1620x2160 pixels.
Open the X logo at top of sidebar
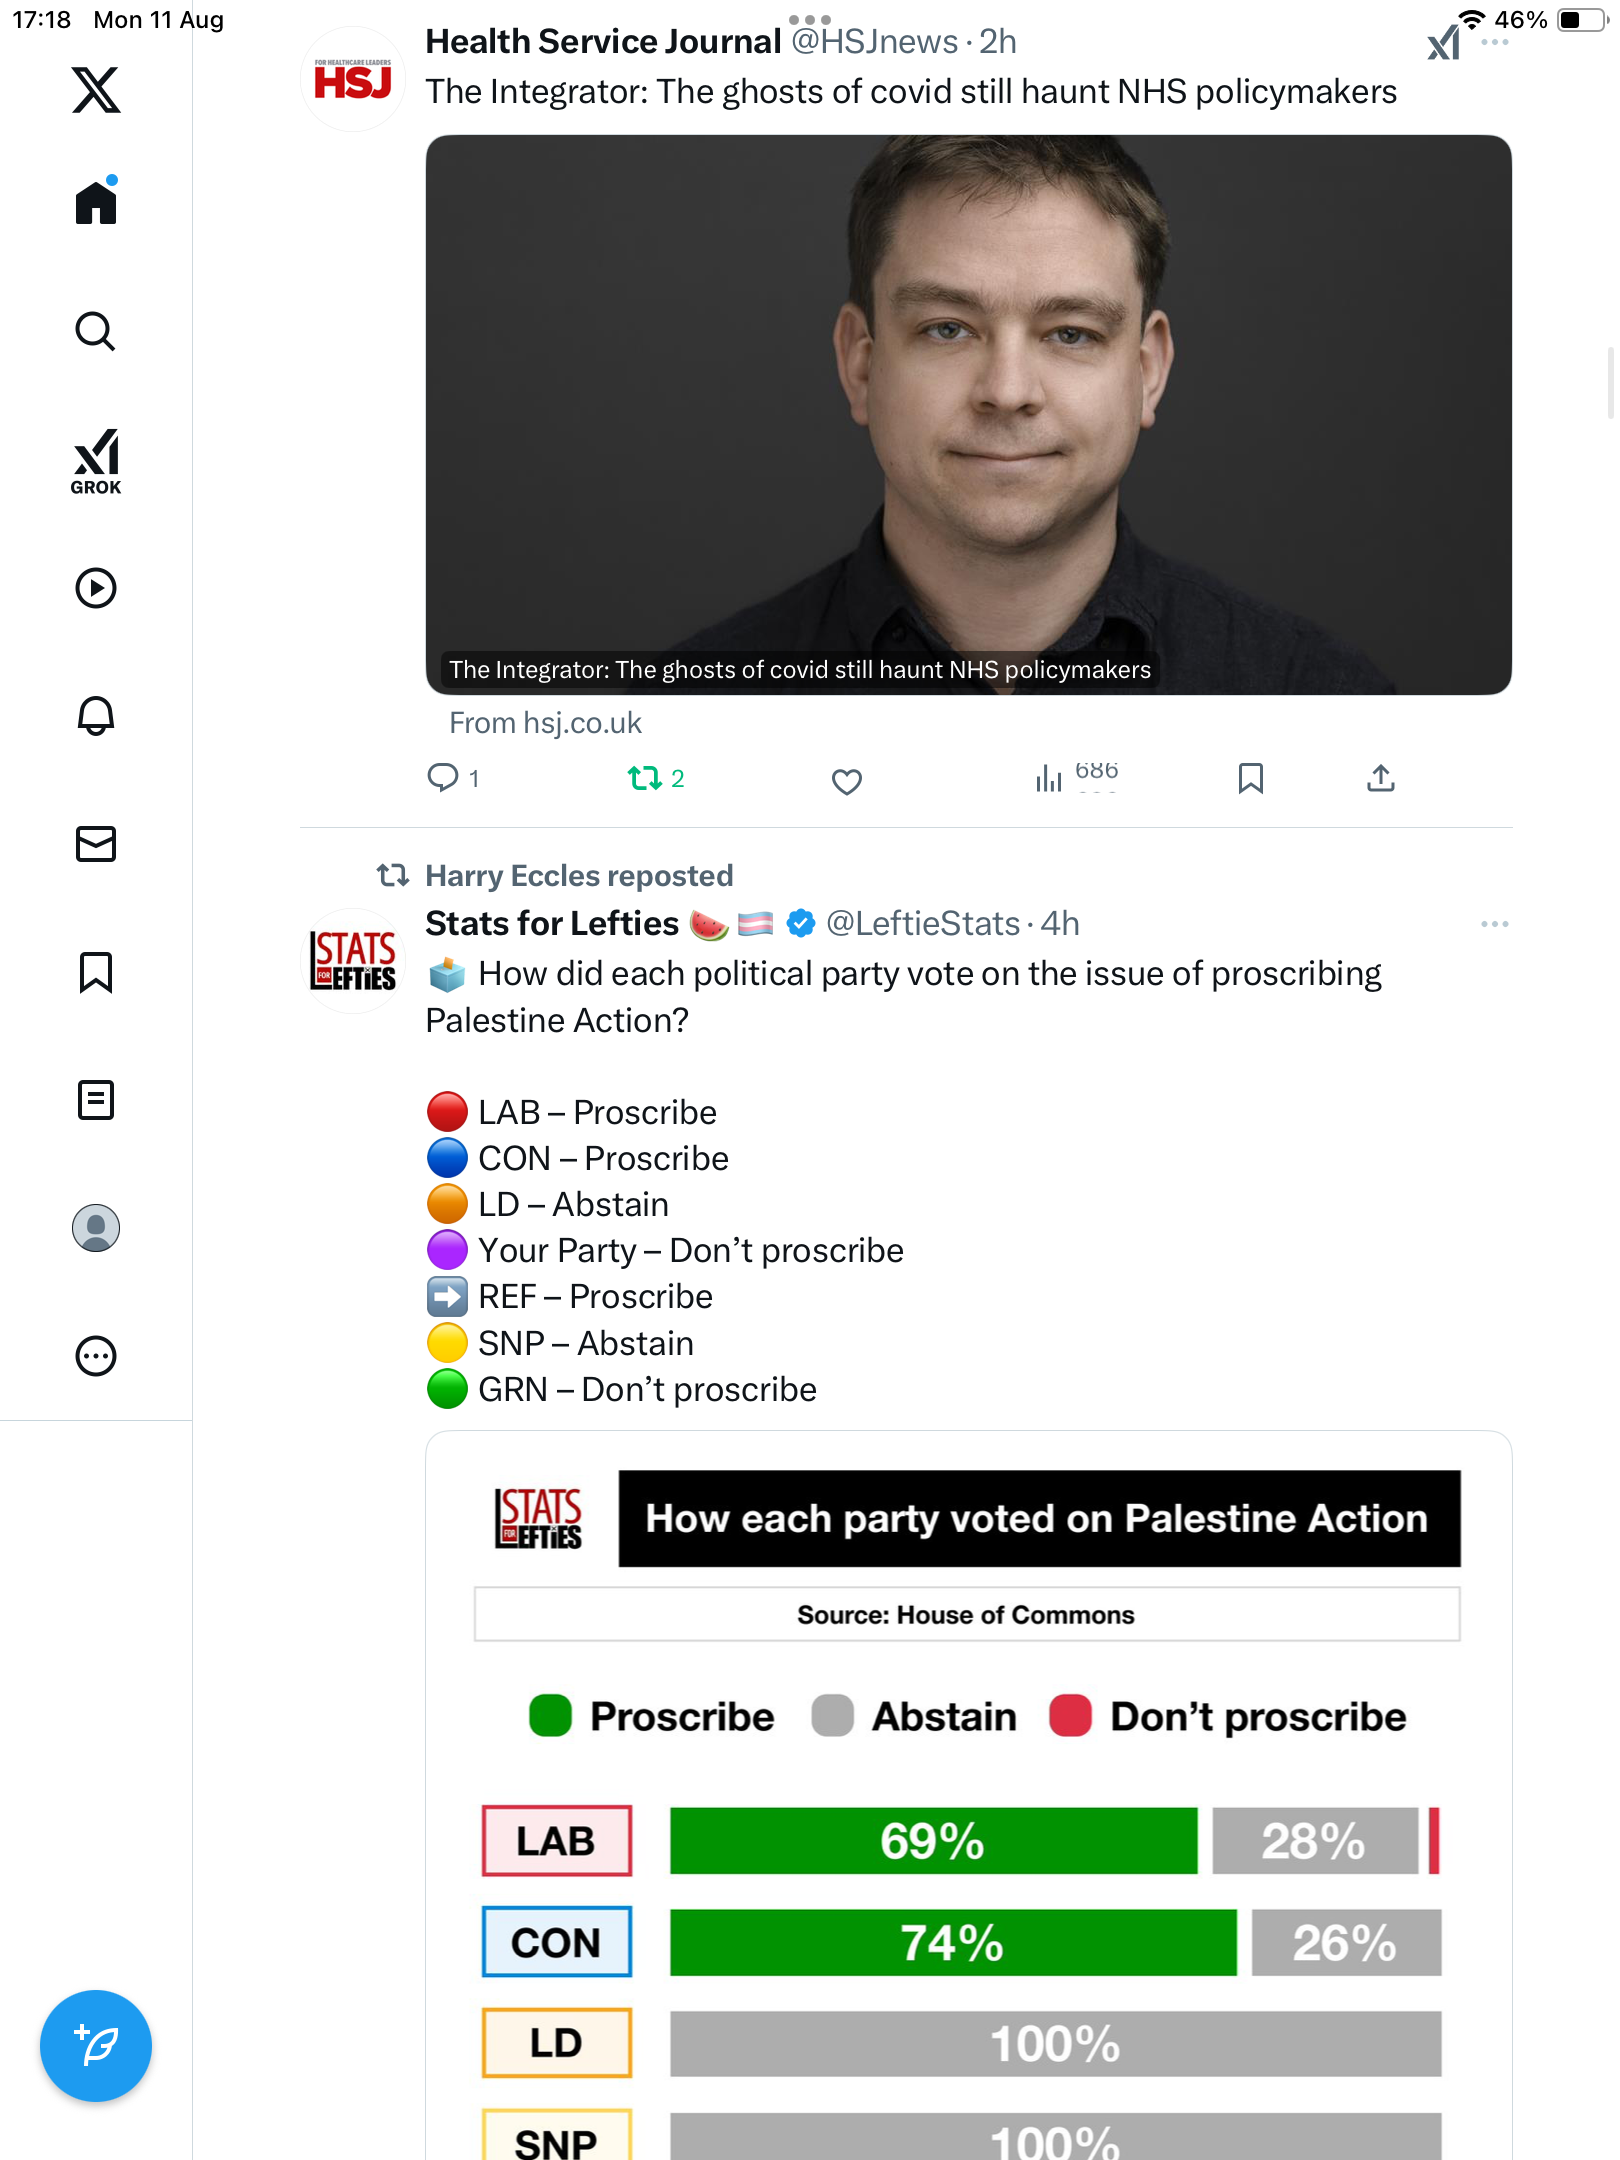[x=96, y=90]
